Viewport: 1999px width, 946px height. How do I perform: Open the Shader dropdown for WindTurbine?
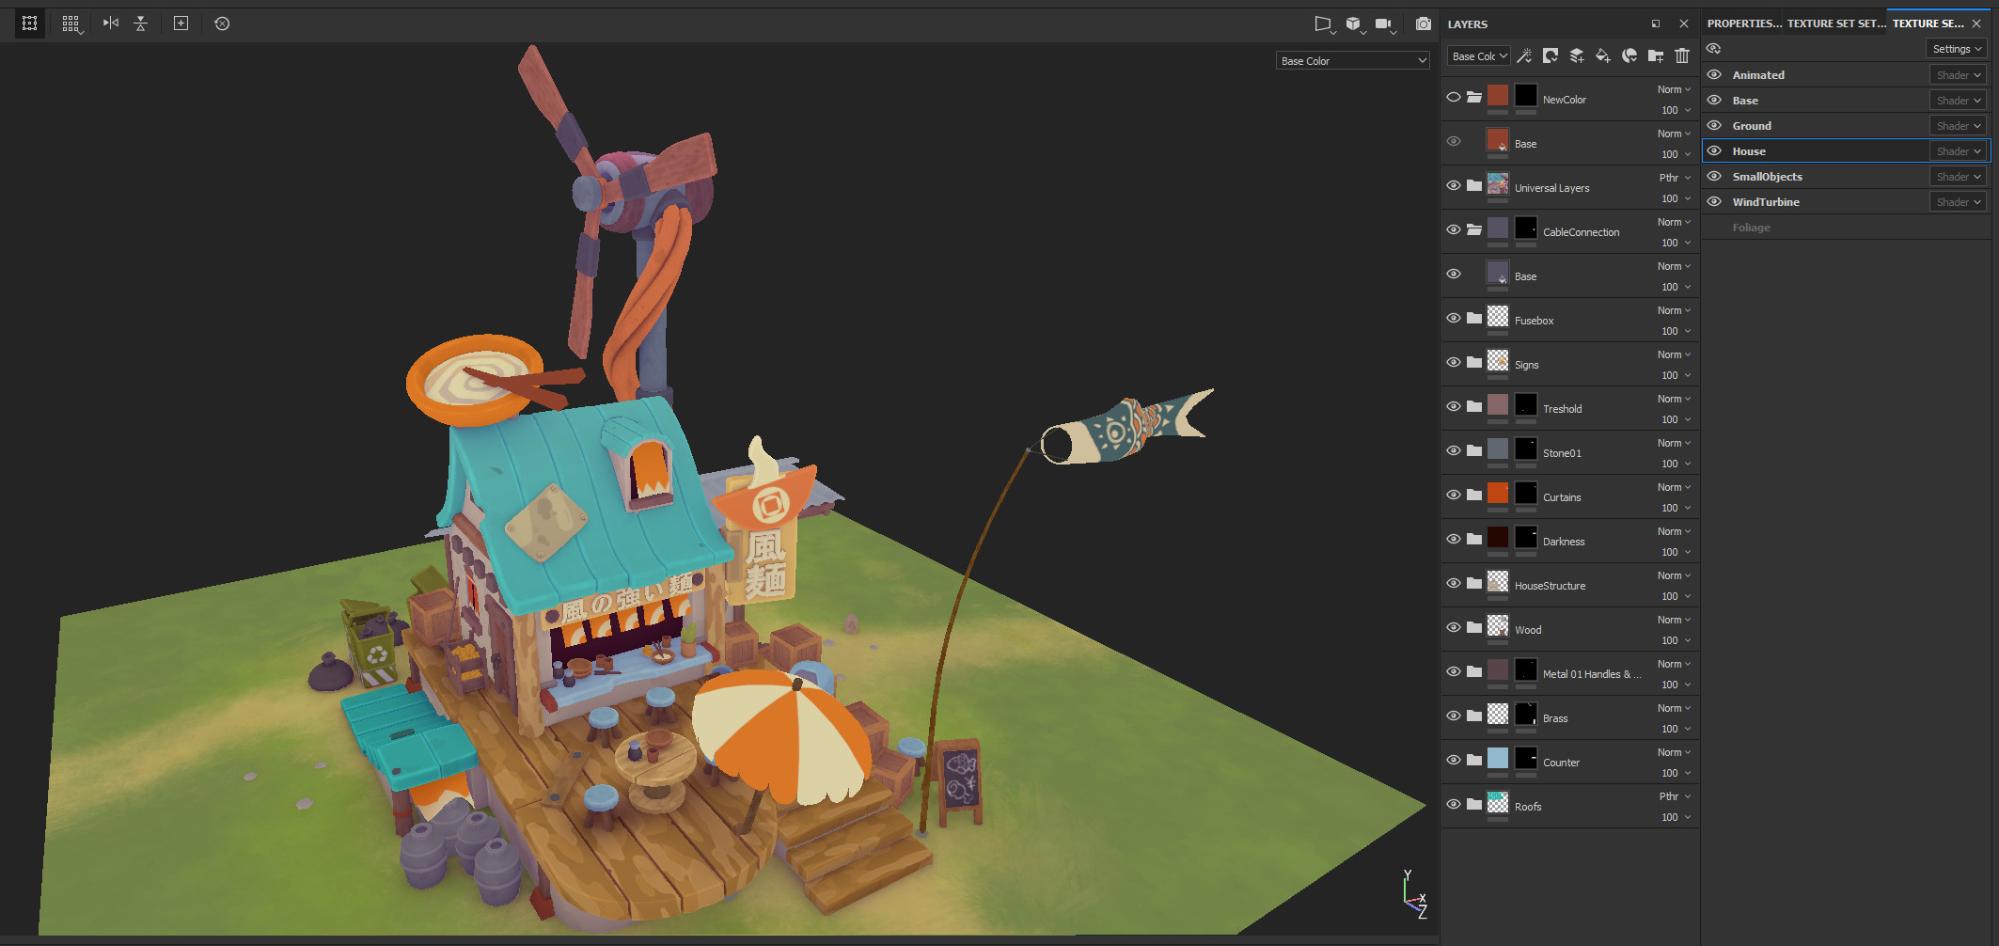1957,202
